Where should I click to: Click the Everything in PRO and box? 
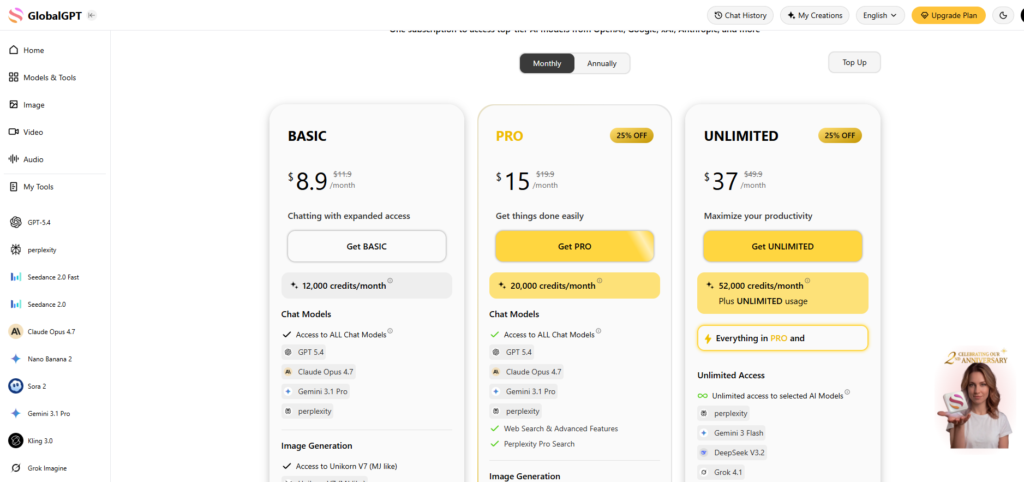point(782,338)
